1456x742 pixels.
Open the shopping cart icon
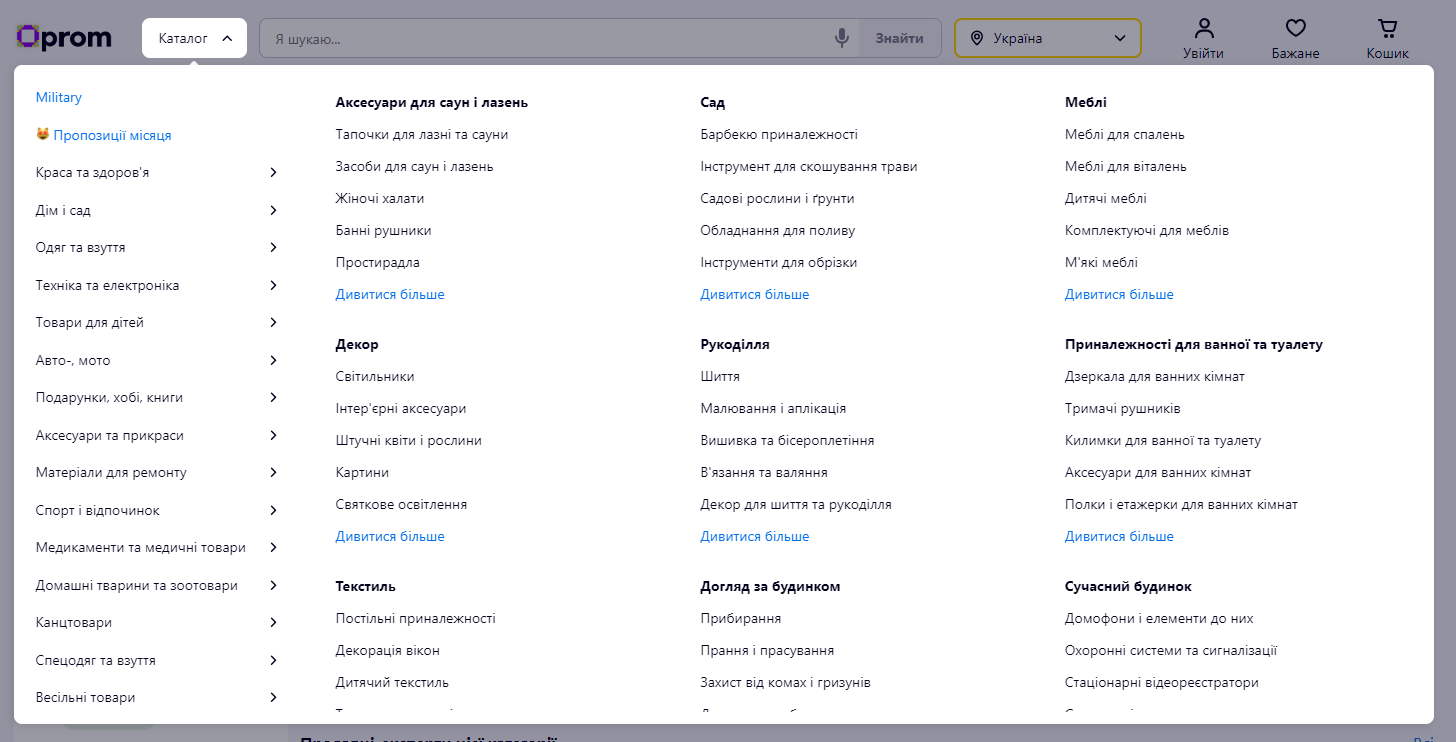1387,28
